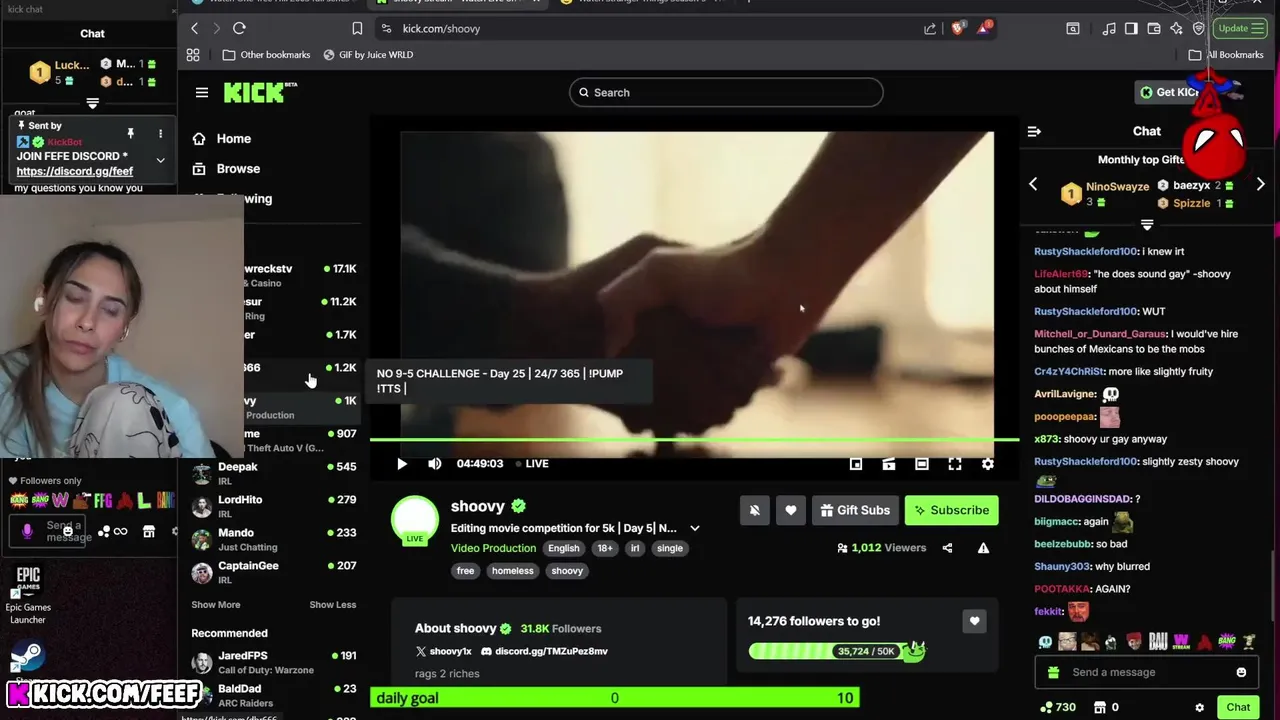This screenshot has height=720, width=1280.
Task: Open the Leo AI sparkle icon
Action: coord(1176,28)
